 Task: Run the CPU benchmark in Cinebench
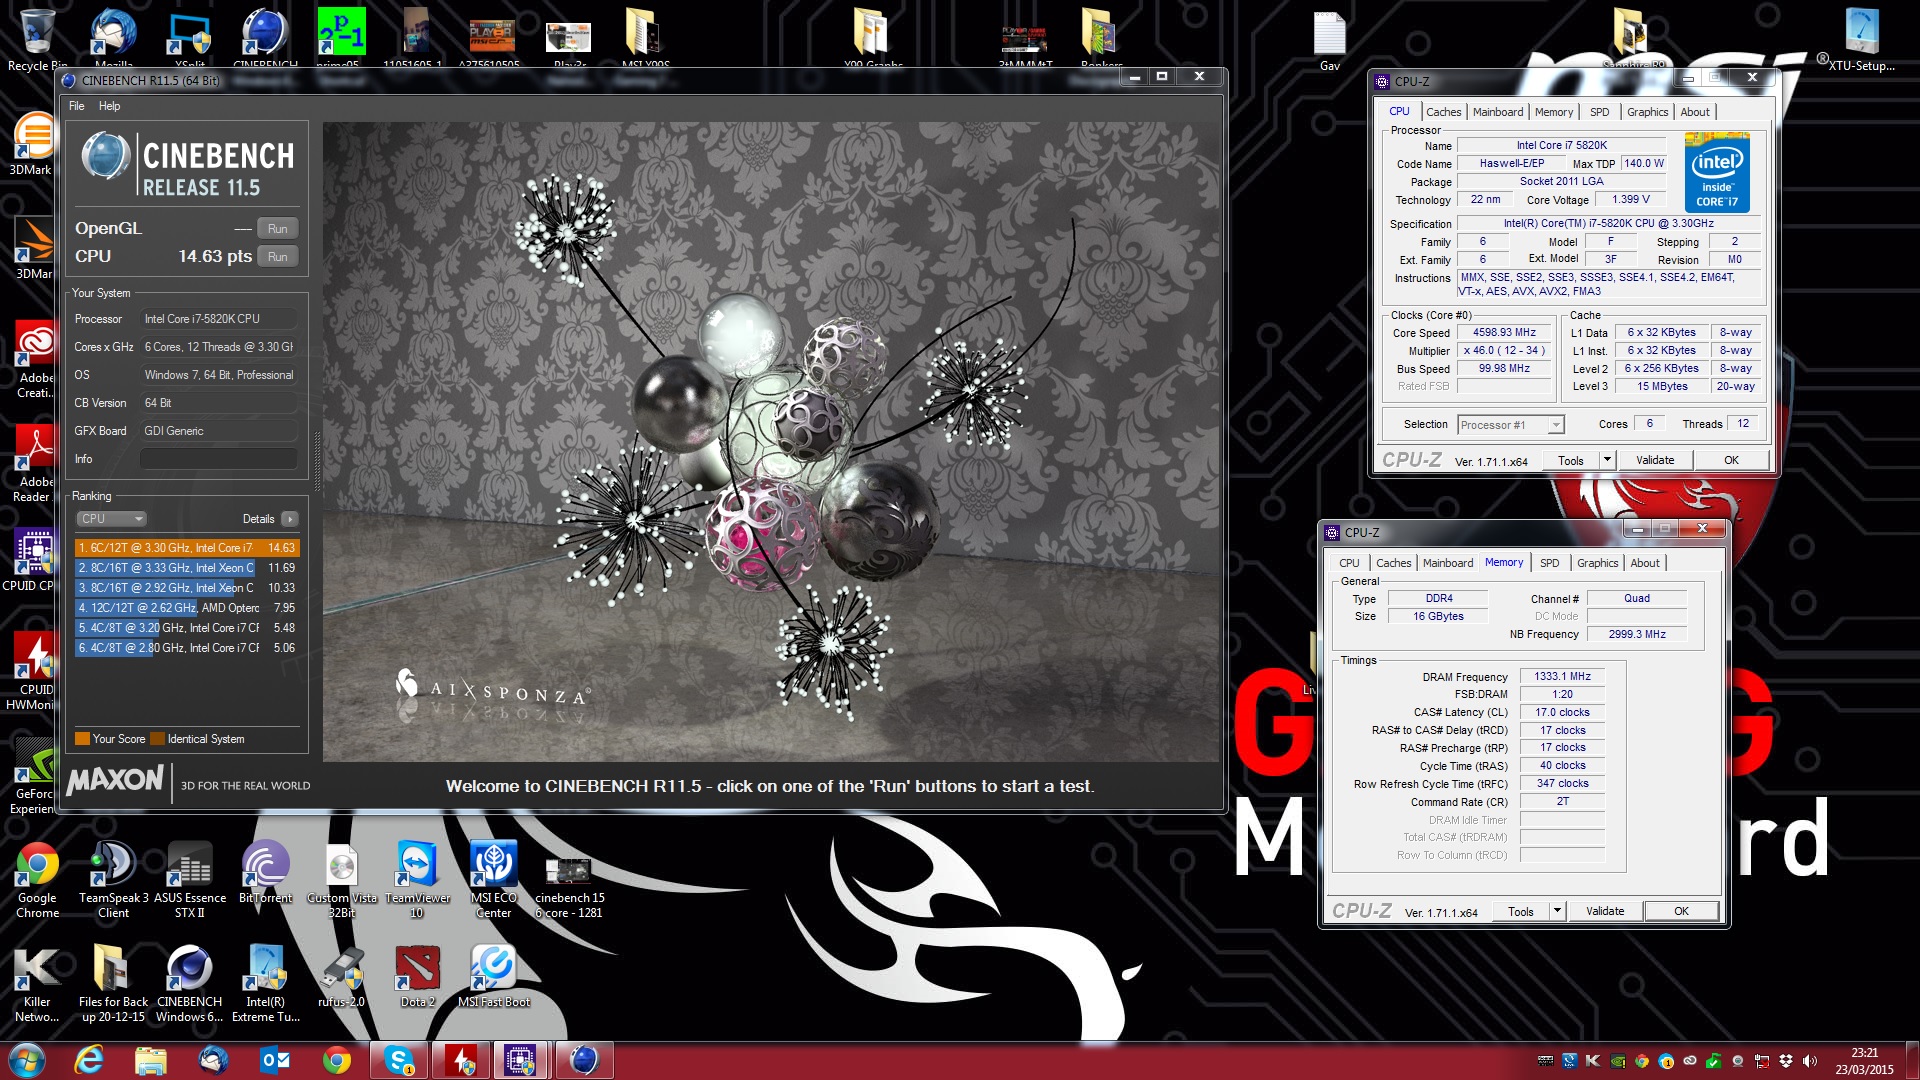pos(277,257)
